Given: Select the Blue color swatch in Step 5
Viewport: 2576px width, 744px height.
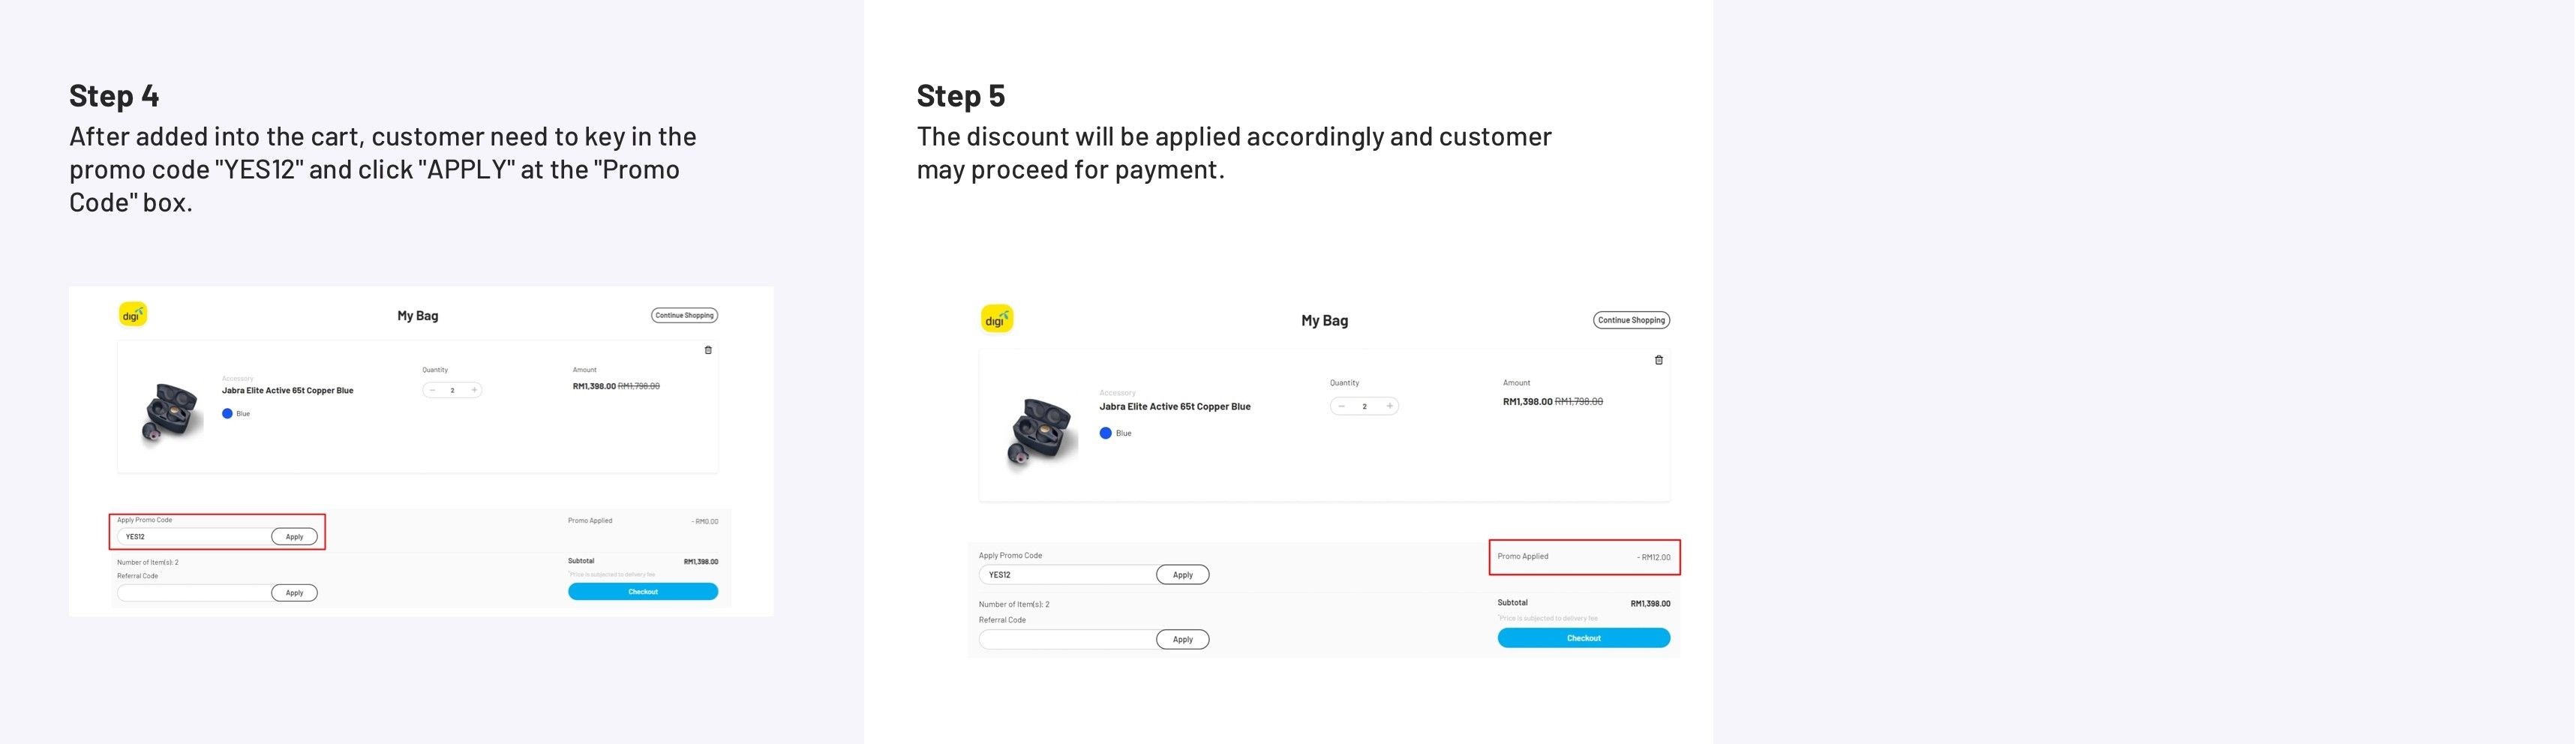Looking at the screenshot, I should point(1105,433).
